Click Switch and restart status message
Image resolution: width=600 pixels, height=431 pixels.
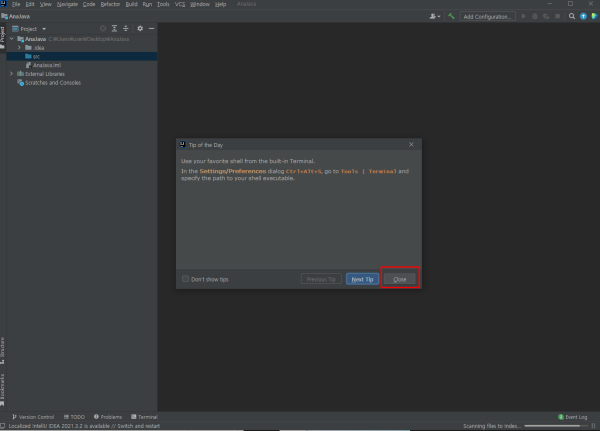pos(84,426)
